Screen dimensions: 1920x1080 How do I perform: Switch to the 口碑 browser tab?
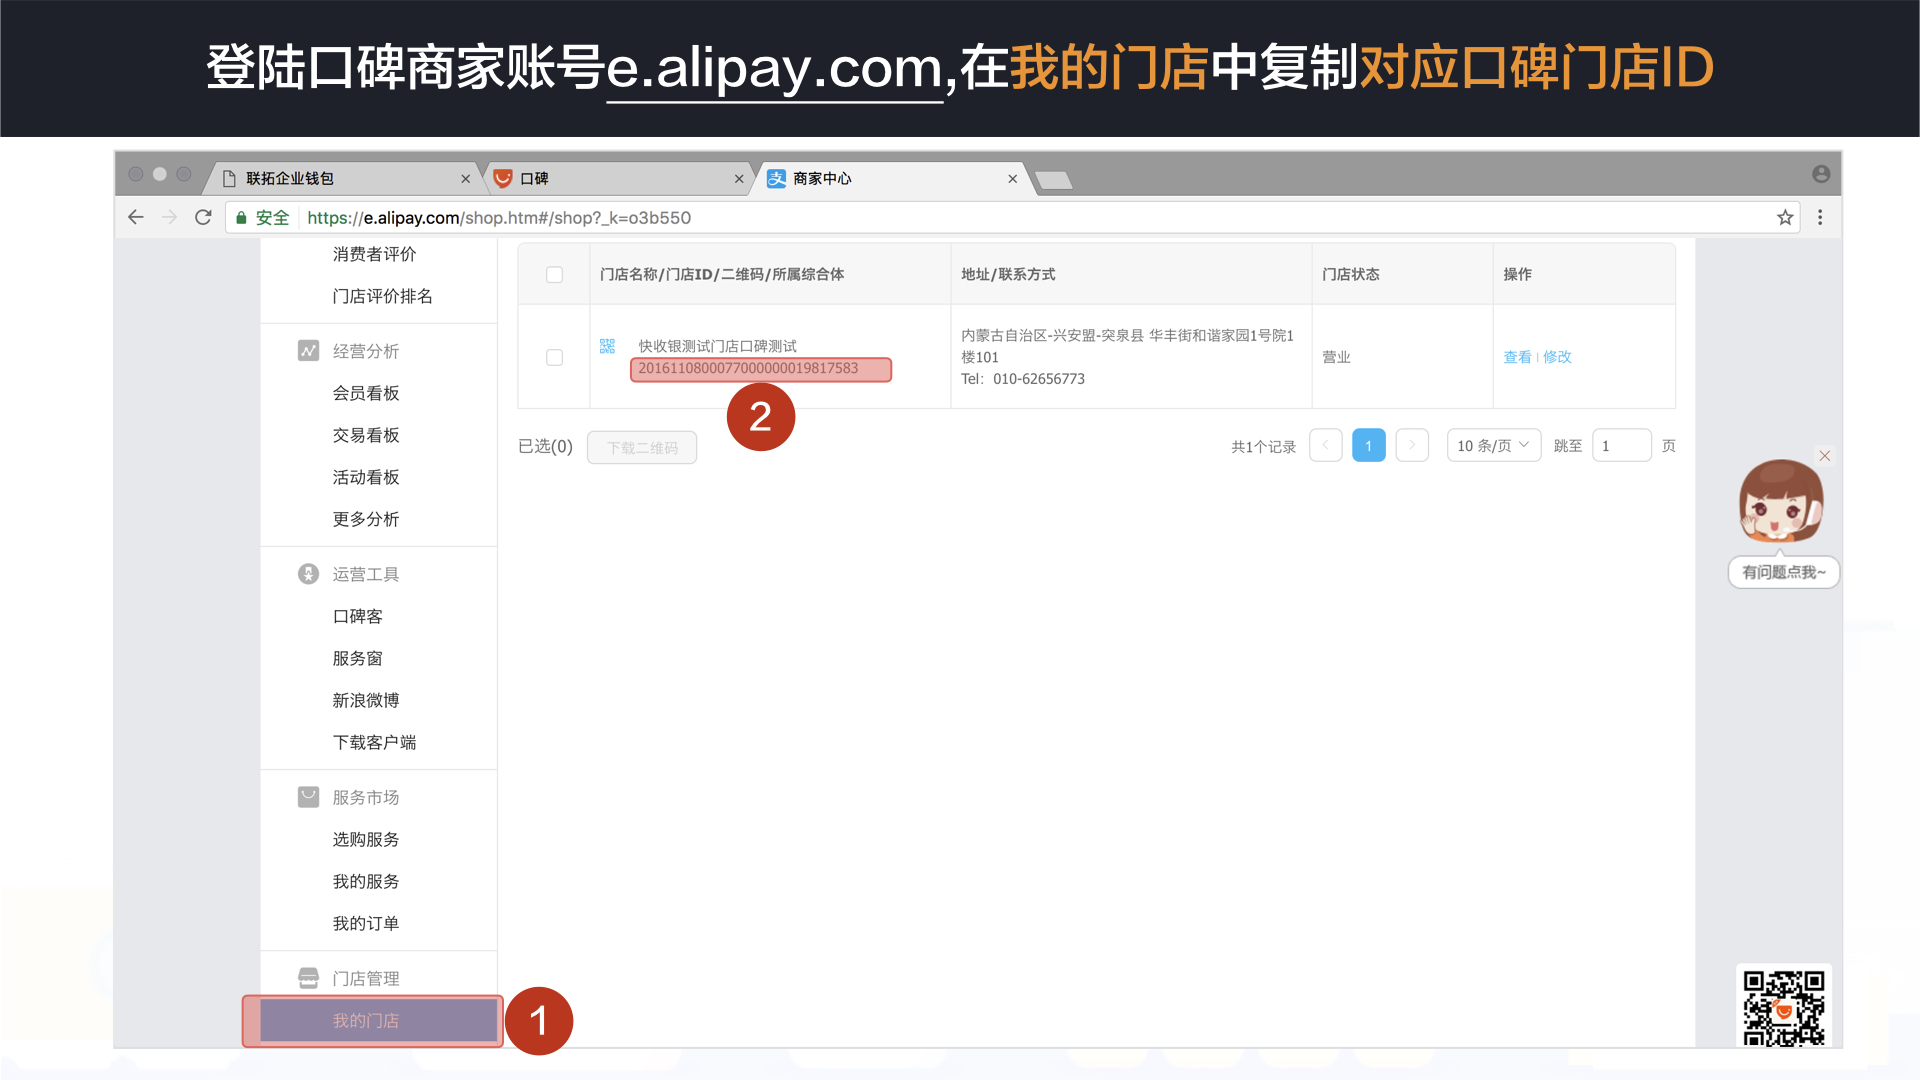coord(617,179)
